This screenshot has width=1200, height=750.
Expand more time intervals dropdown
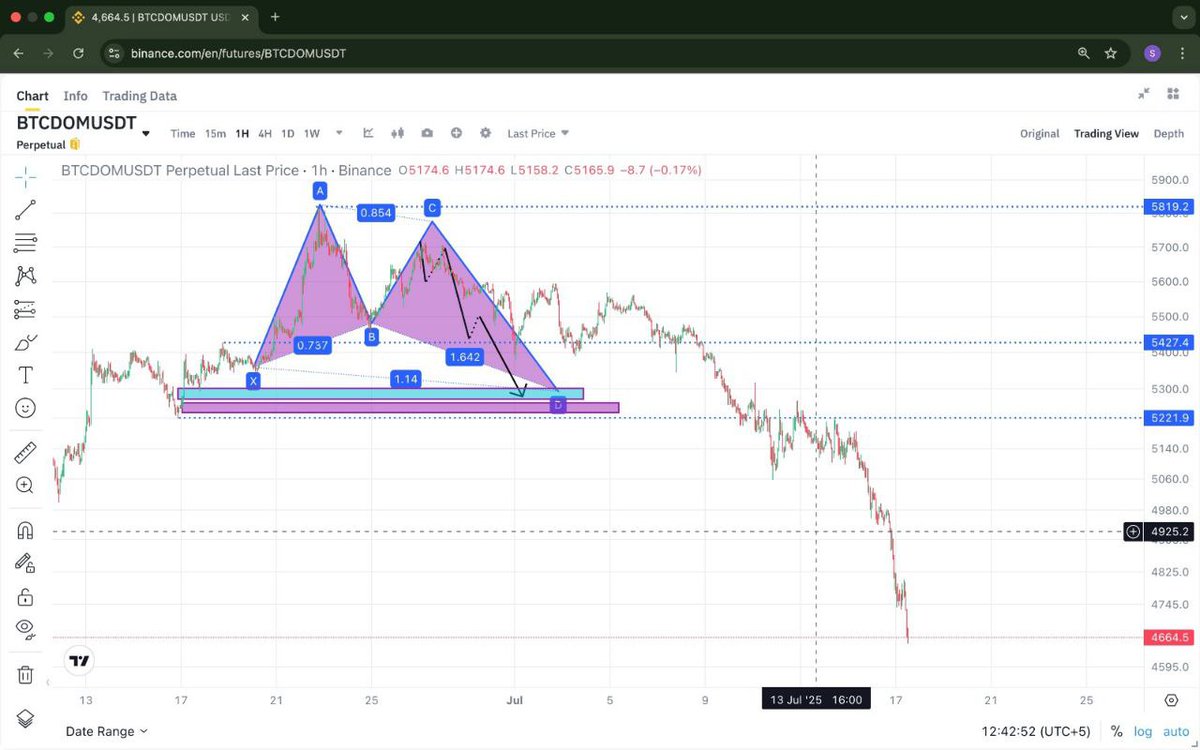[x=339, y=133]
